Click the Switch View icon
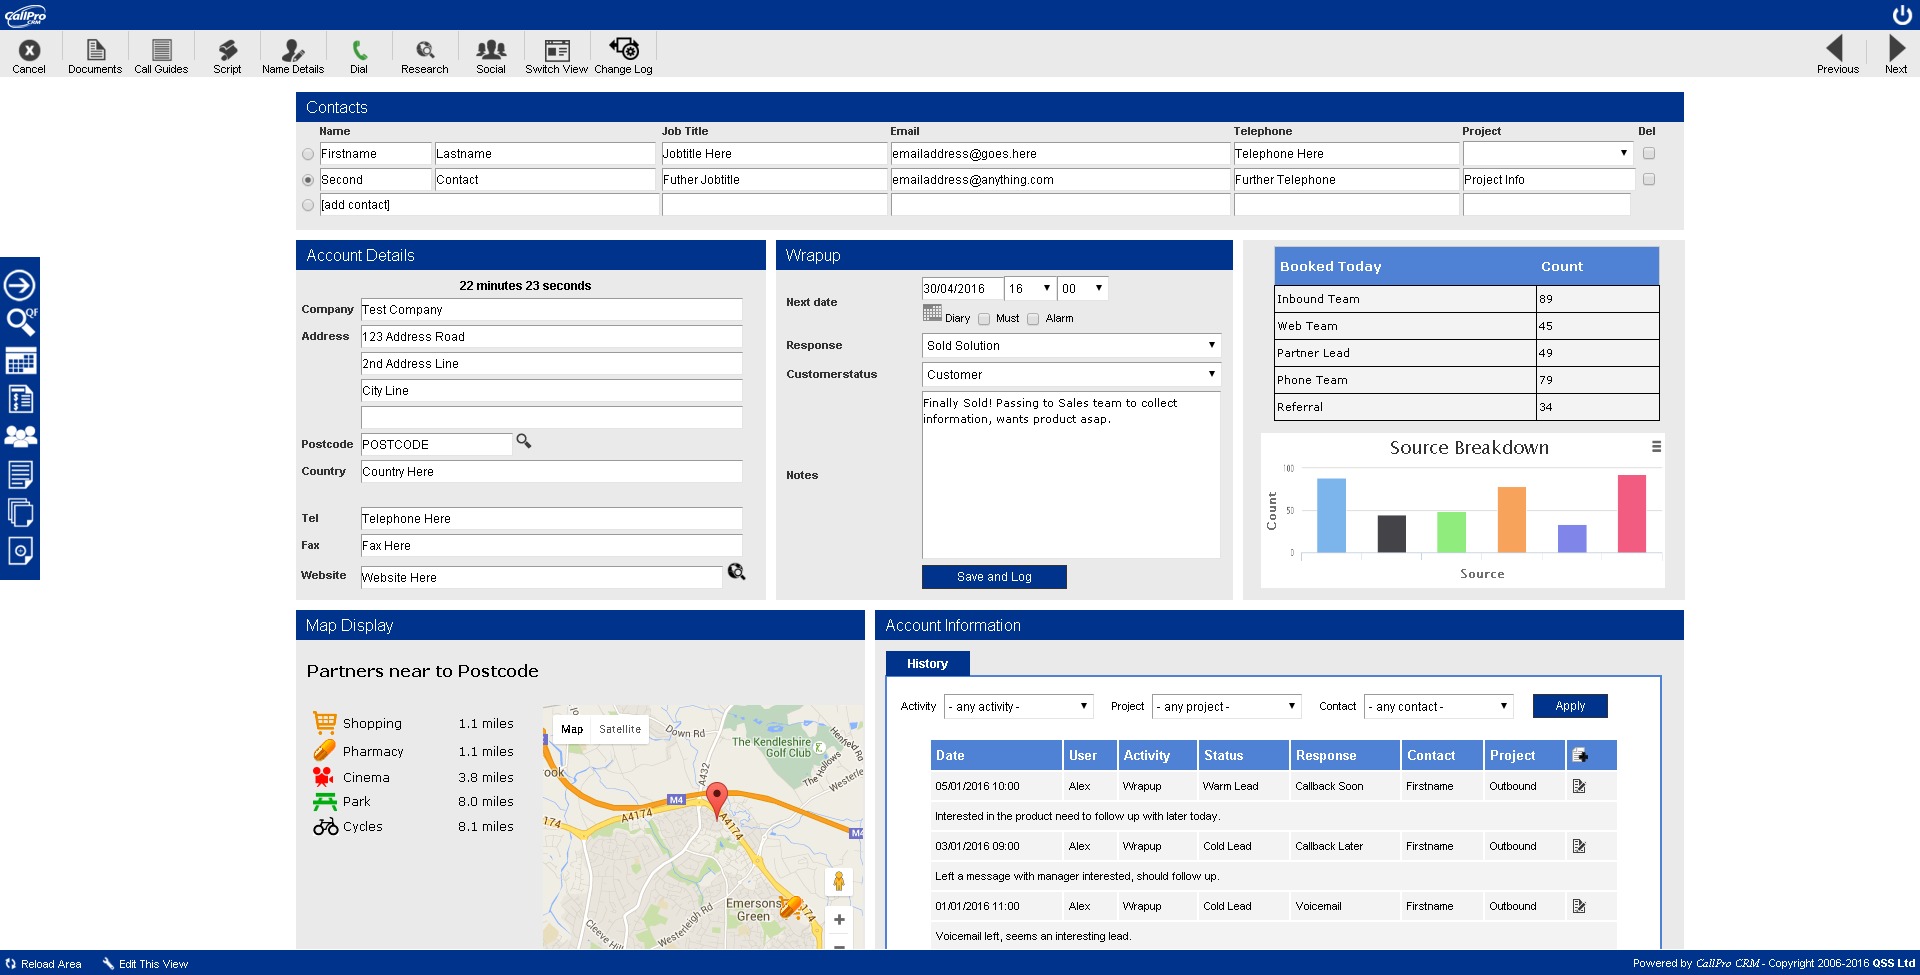 [x=557, y=50]
